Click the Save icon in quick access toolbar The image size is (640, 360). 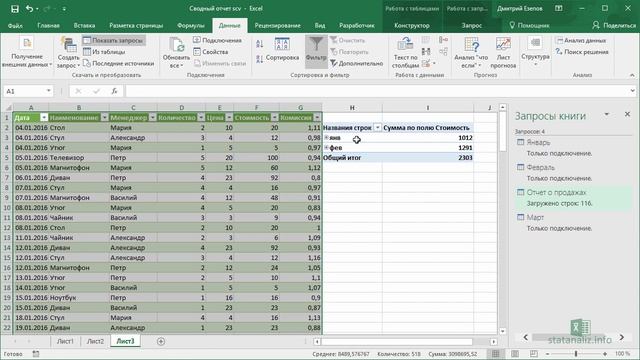click(x=15, y=9)
